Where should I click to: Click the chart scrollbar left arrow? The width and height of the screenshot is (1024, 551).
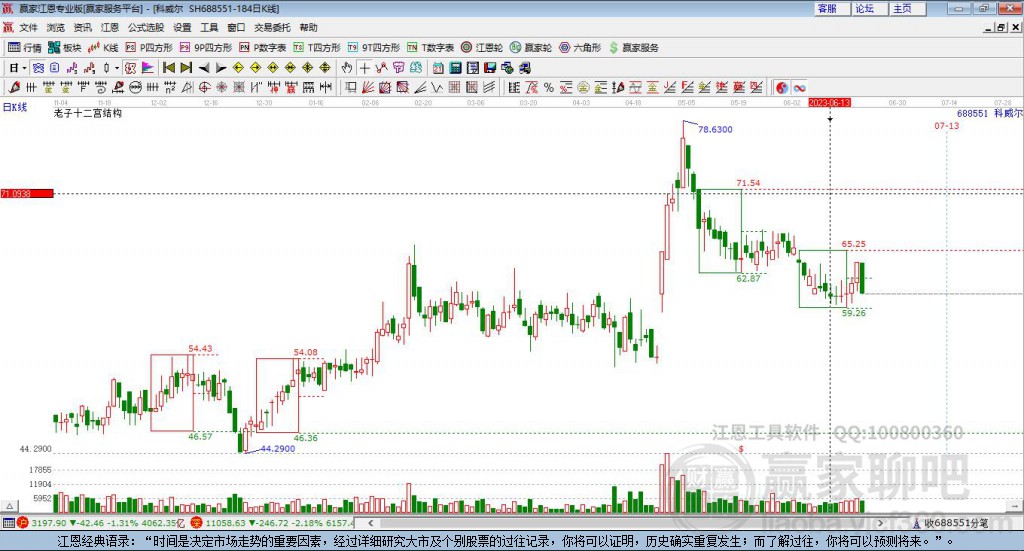tap(370, 523)
